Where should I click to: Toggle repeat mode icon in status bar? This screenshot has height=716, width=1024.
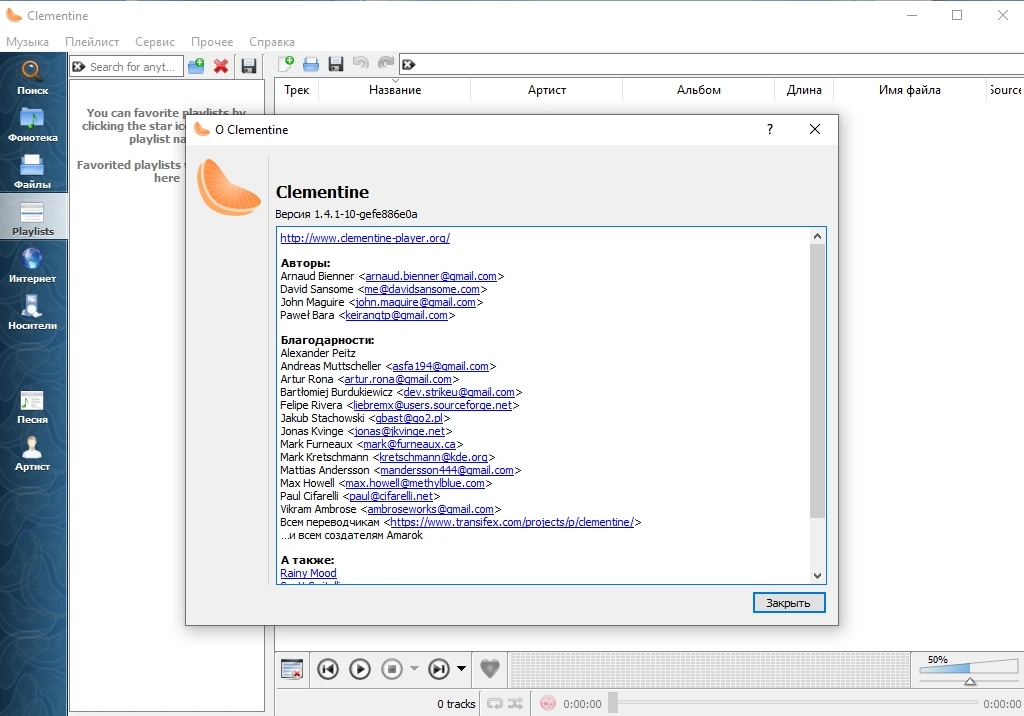[495, 704]
